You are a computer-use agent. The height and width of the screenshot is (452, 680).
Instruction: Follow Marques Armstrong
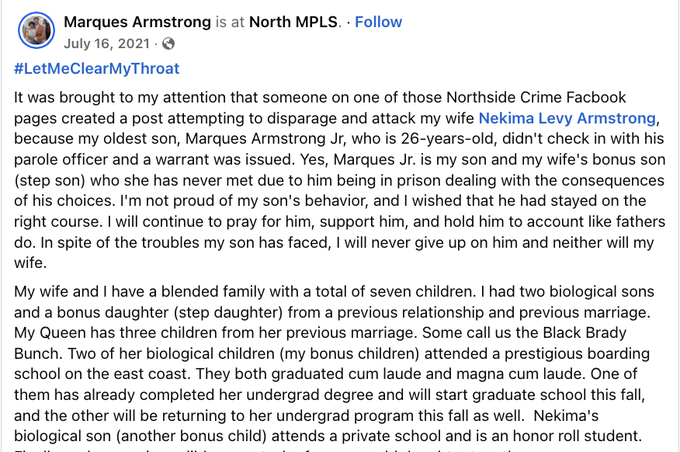[378, 21]
